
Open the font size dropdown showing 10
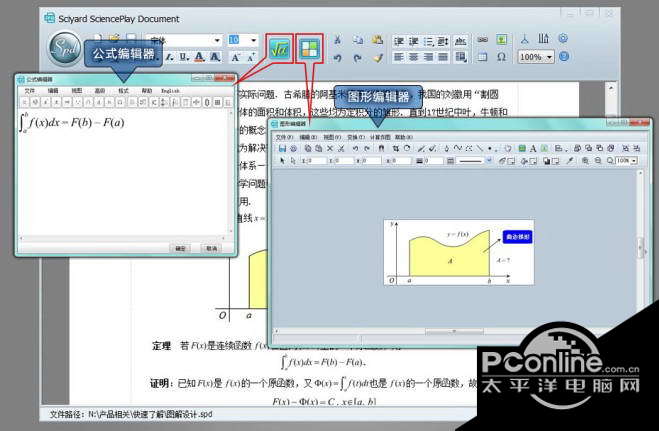pos(253,40)
